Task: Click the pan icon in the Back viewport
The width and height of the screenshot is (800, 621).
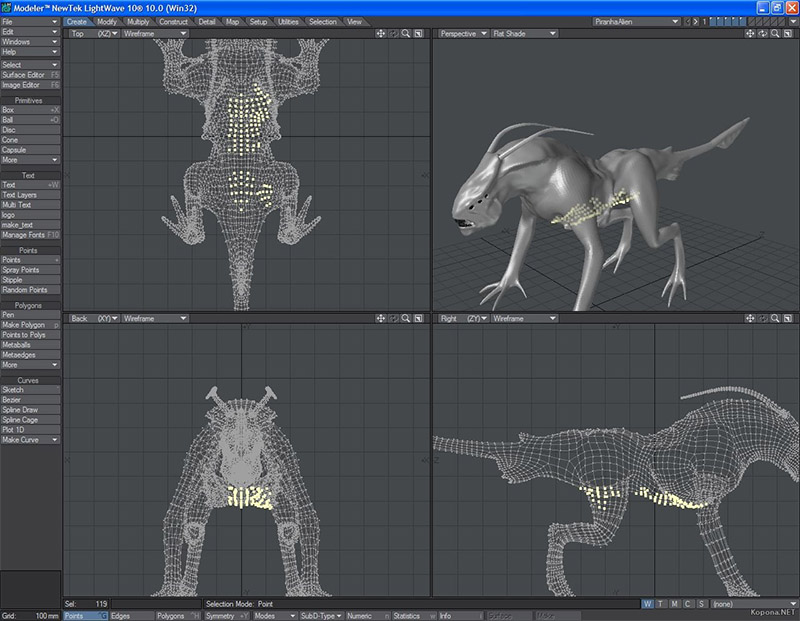Action: click(x=381, y=319)
